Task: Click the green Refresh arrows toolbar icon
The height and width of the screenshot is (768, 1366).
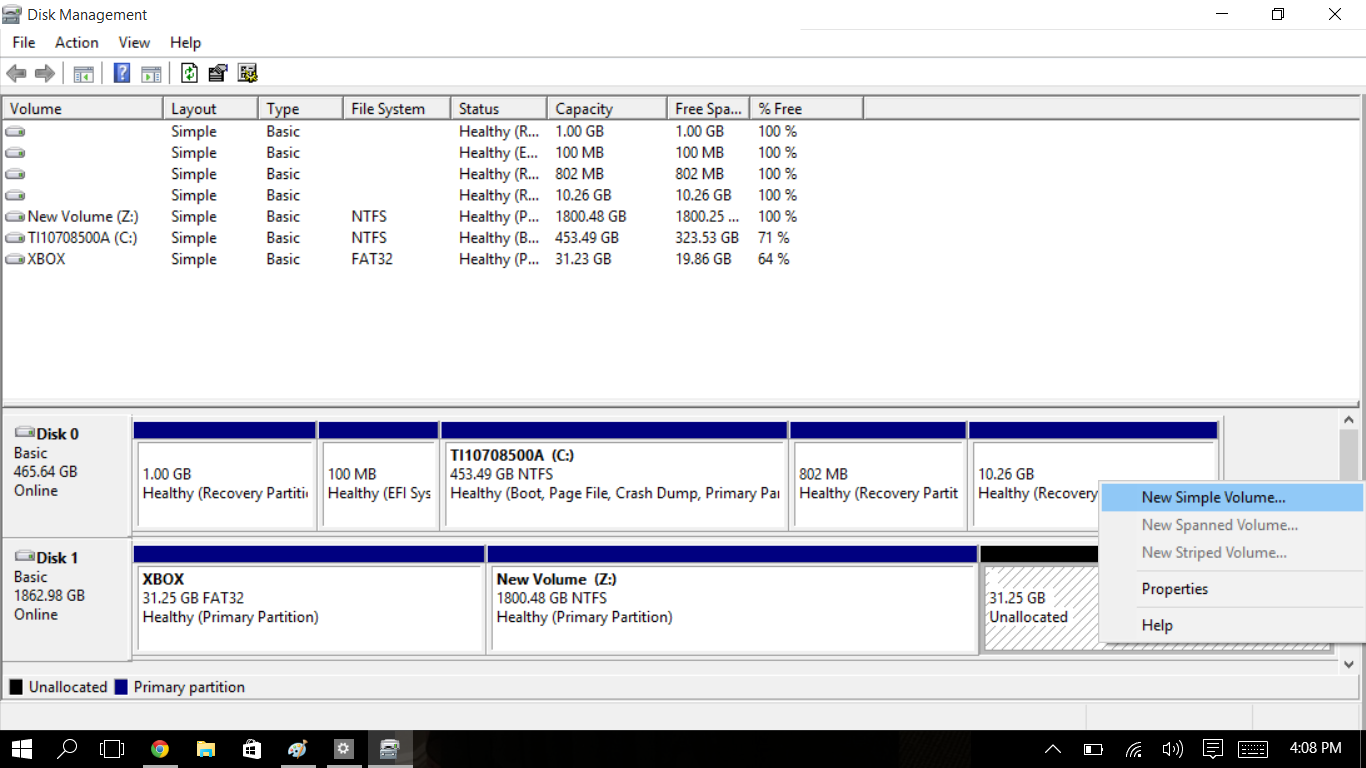Action: (189, 73)
